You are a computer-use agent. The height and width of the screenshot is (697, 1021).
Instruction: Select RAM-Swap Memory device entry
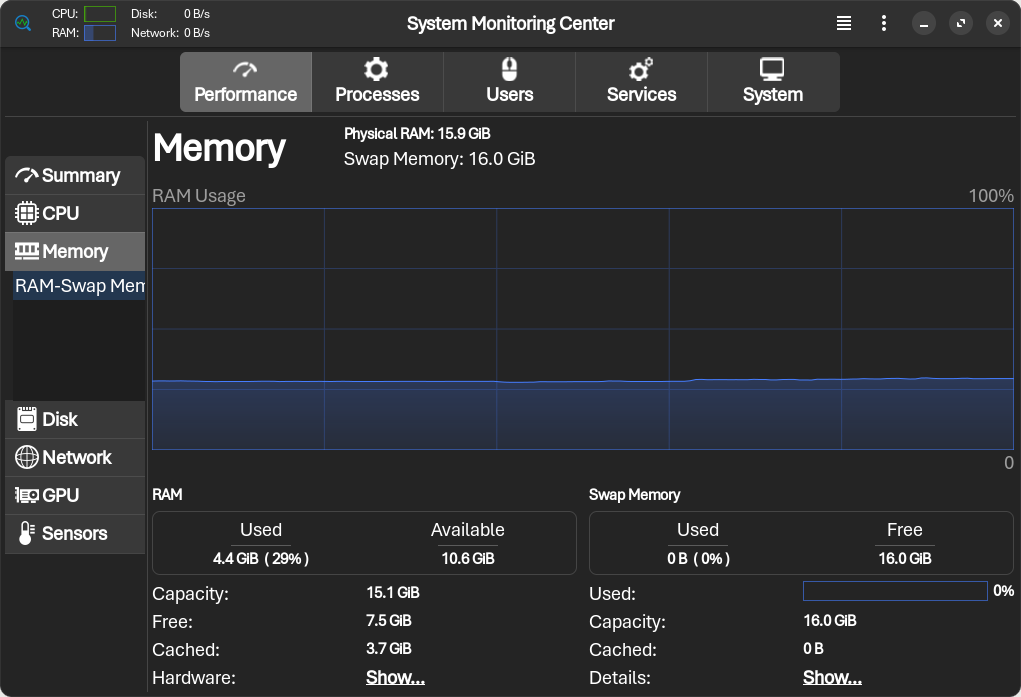(80, 286)
